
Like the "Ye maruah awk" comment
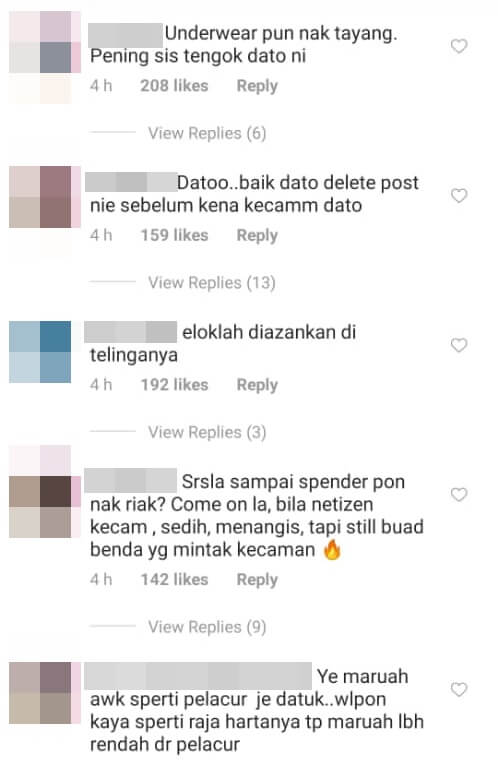pos(459,689)
